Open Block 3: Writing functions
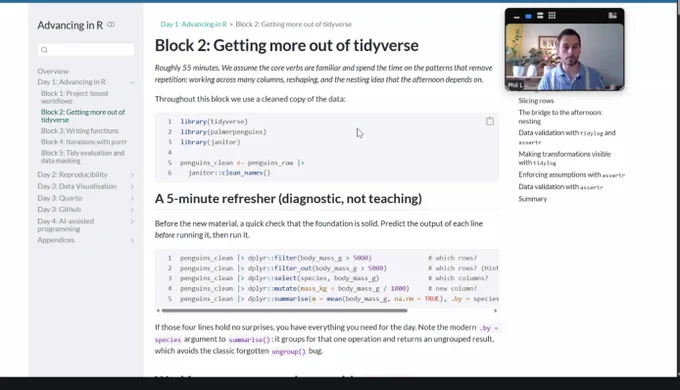Image resolution: width=680 pixels, height=390 pixels. (x=79, y=131)
